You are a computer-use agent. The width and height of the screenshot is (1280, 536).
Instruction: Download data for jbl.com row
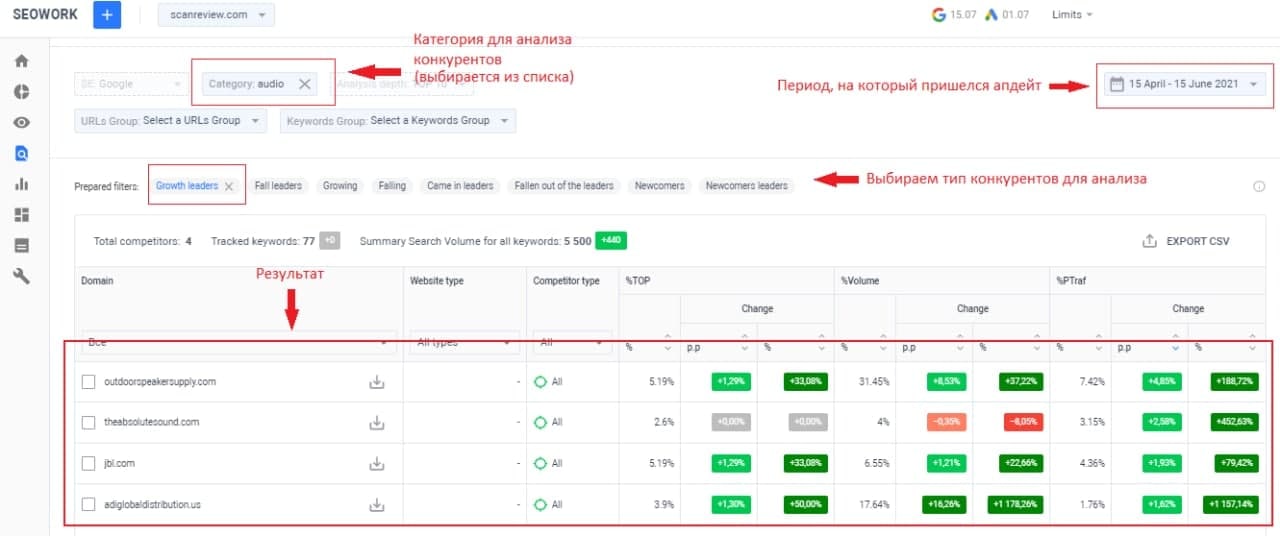(x=377, y=463)
